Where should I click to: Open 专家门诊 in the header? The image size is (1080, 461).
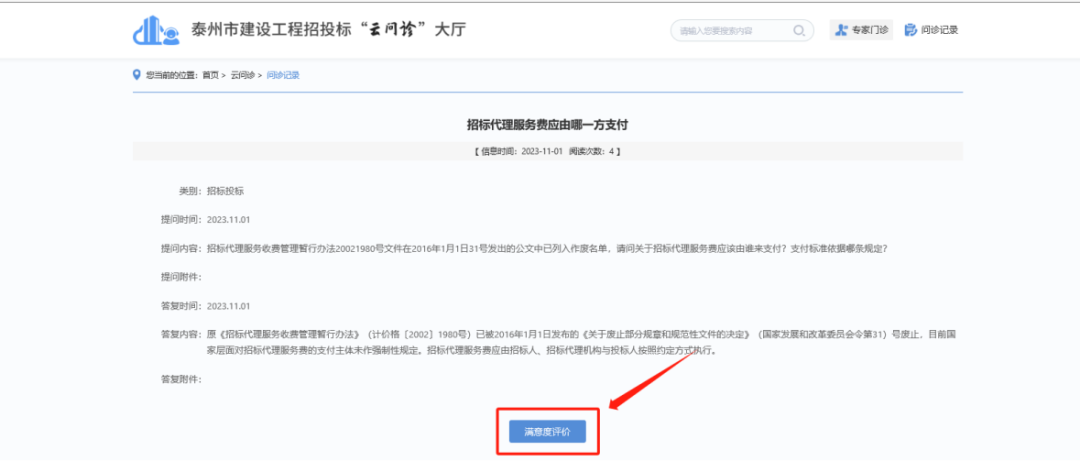pos(862,30)
